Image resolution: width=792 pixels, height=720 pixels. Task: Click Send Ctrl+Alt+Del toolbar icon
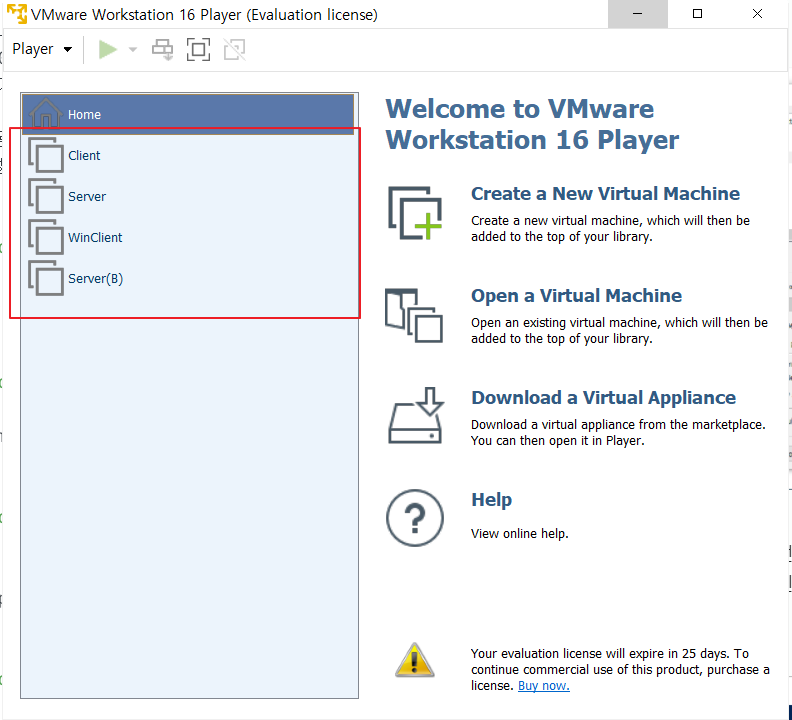point(163,50)
